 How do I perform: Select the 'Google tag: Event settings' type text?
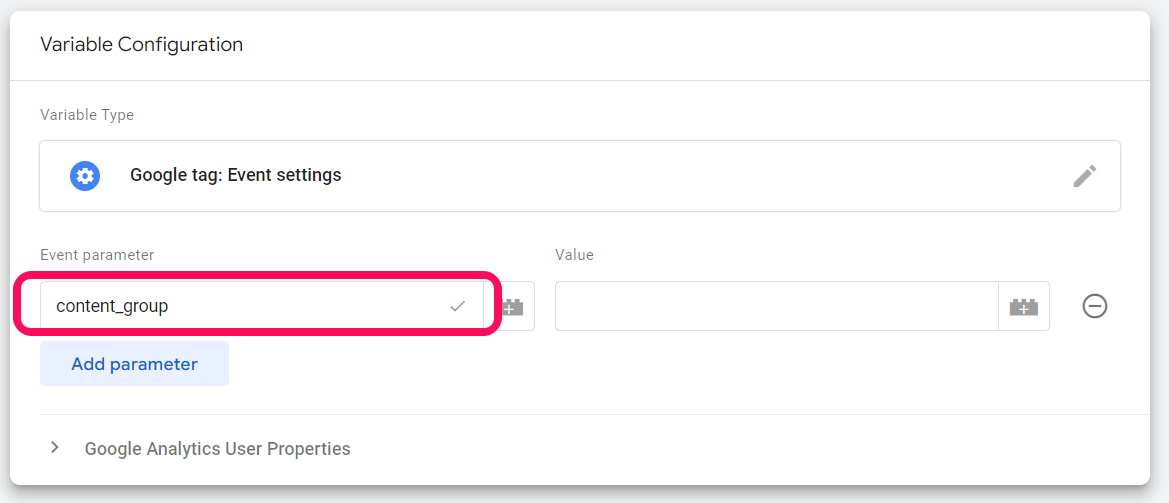point(235,176)
